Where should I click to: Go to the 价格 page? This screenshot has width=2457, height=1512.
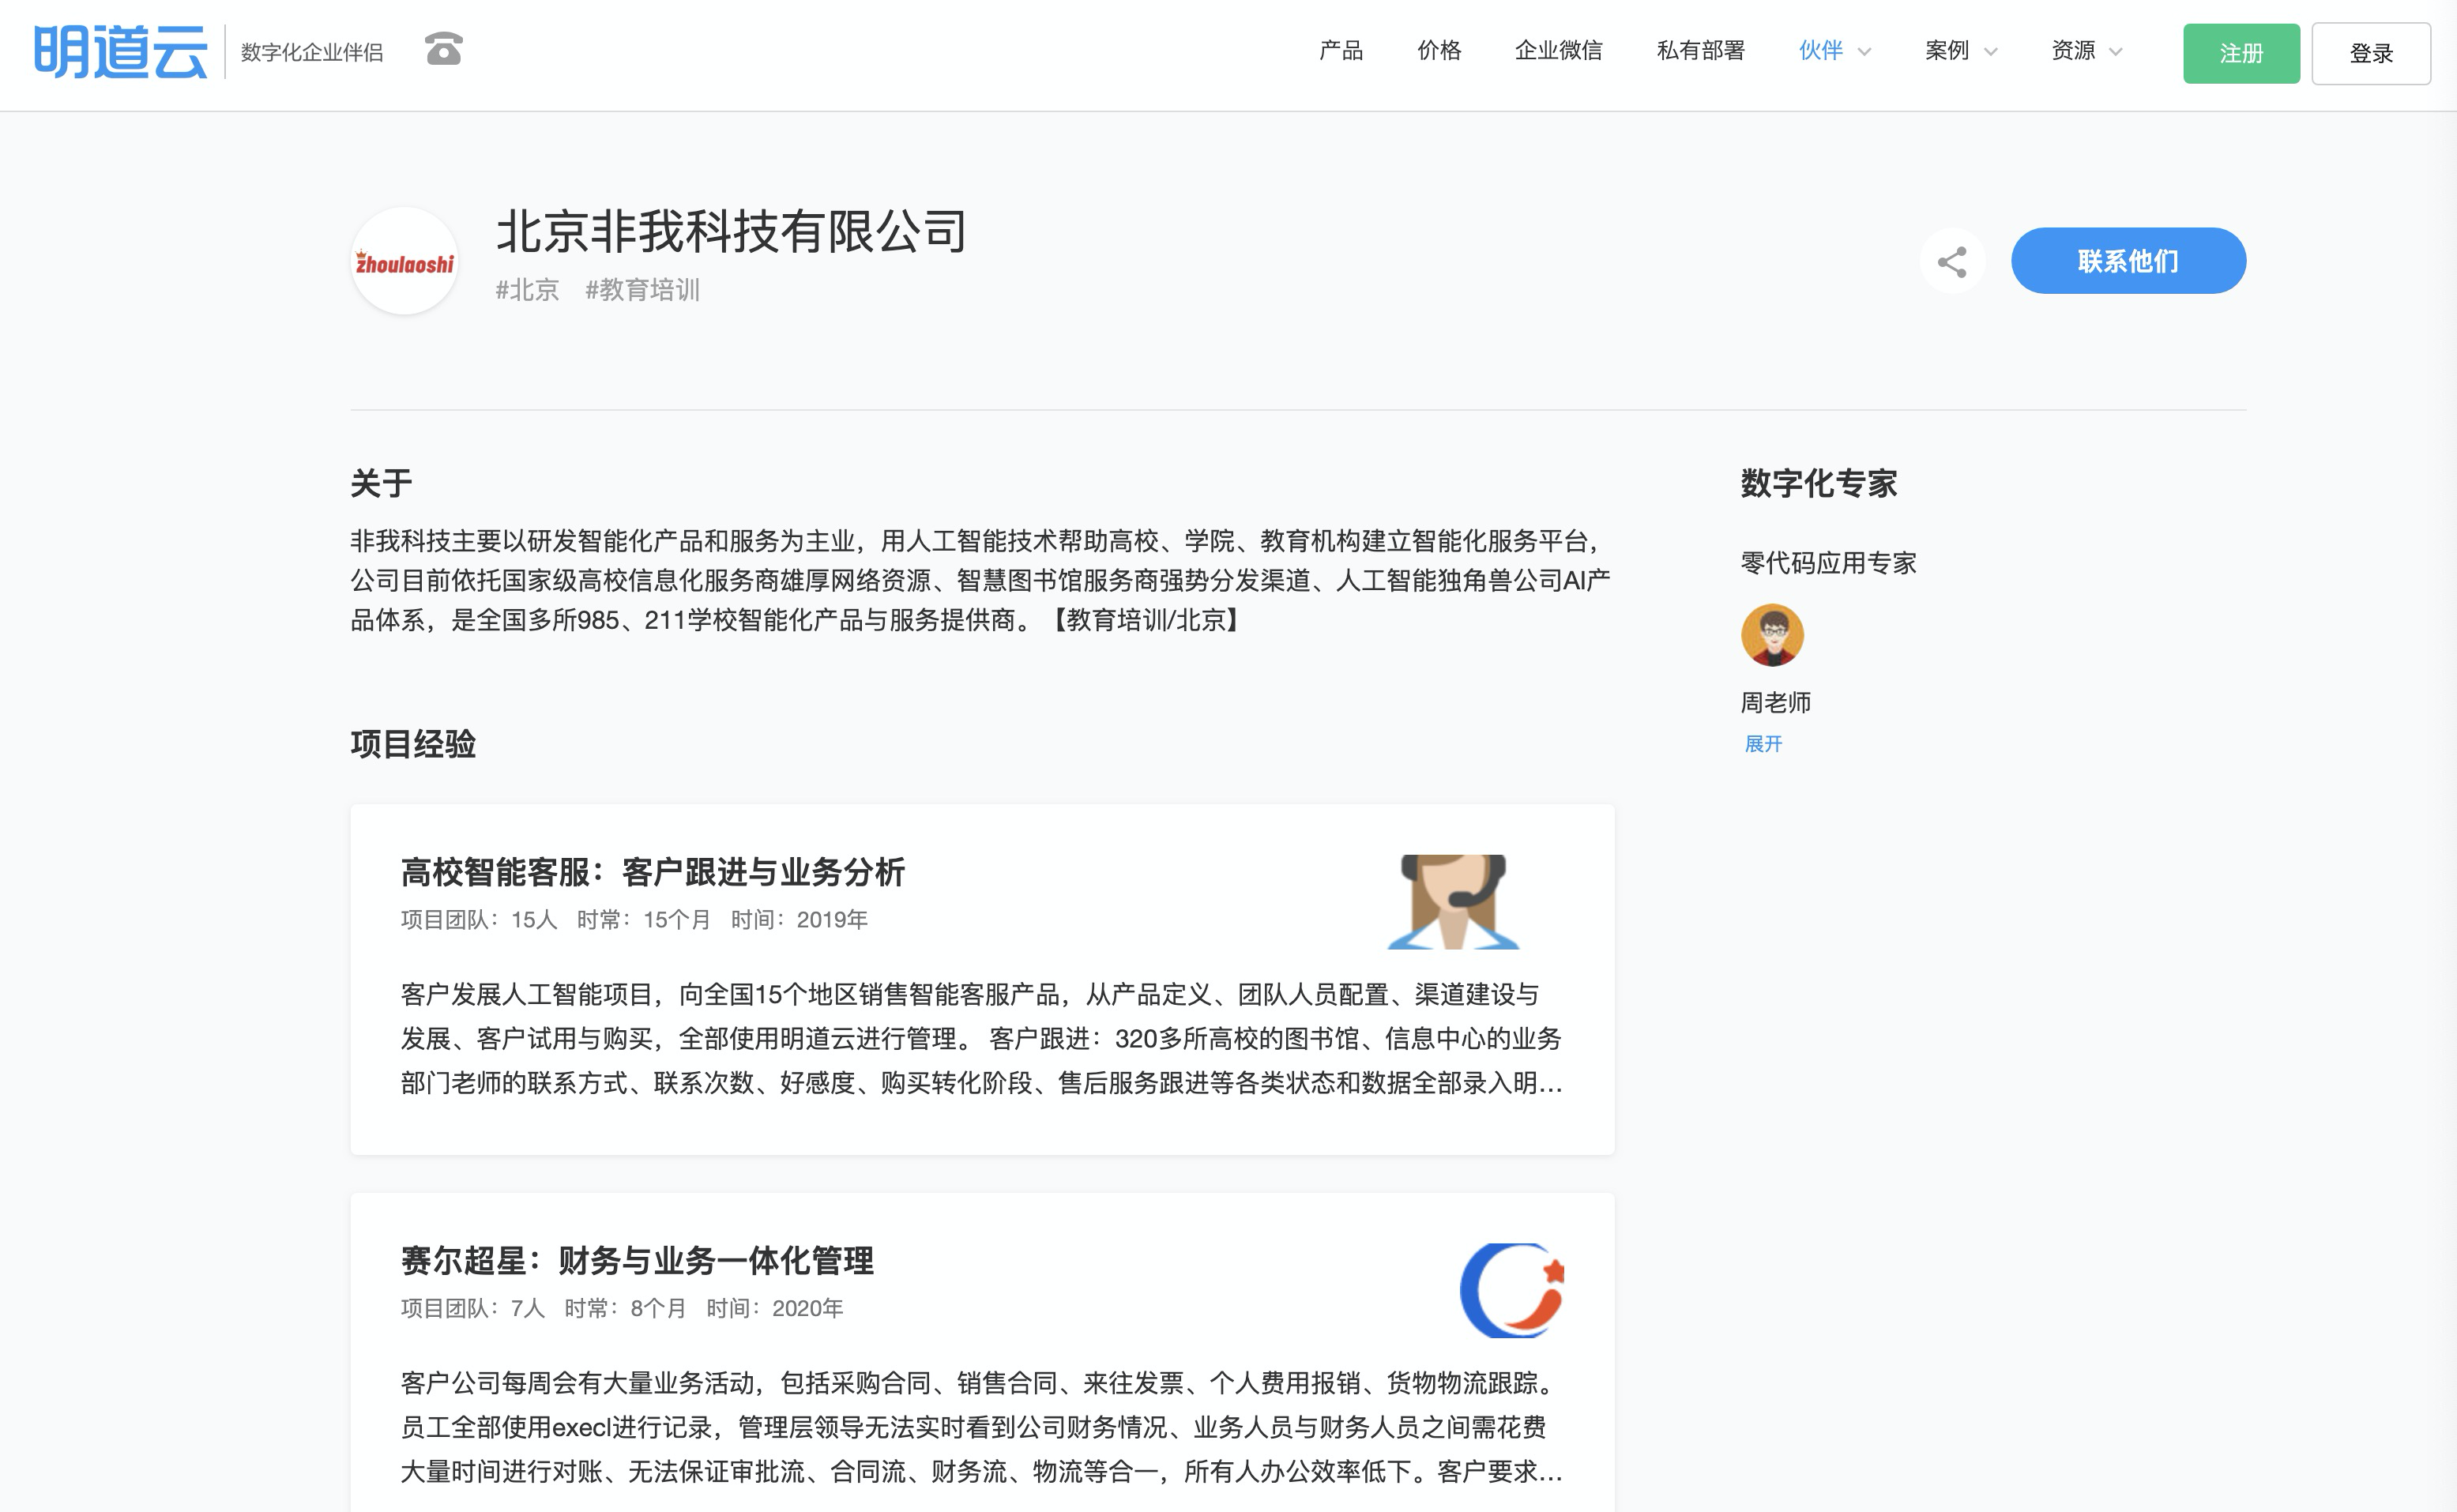pyautogui.click(x=1438, y=51)
